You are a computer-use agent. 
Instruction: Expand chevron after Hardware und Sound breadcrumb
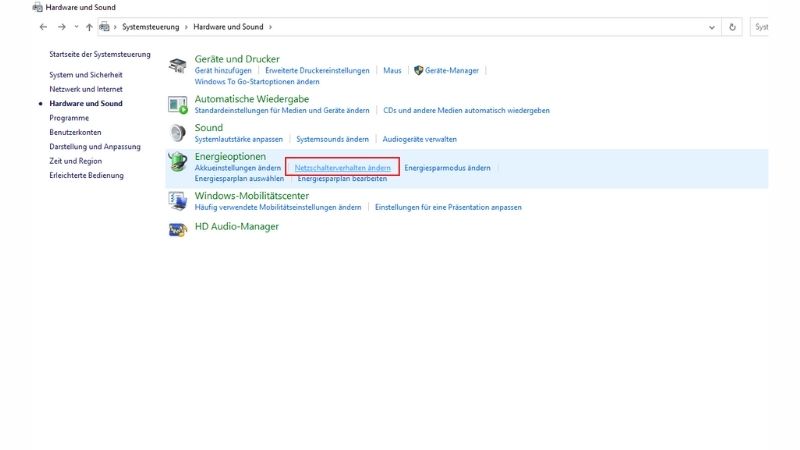pos(270,27)
